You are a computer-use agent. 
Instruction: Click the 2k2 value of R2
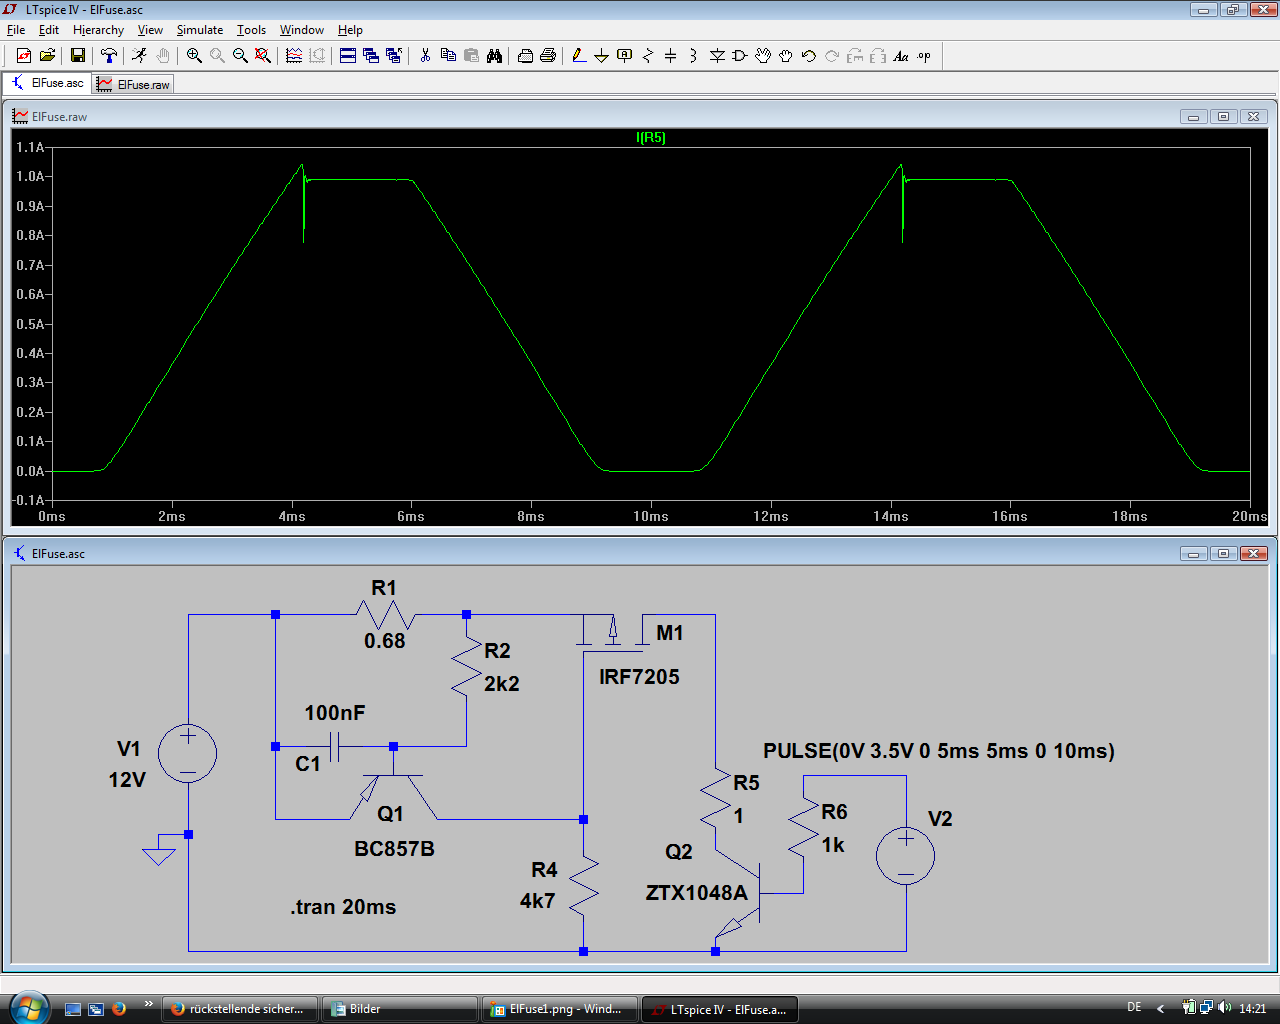tap(502, 684)
